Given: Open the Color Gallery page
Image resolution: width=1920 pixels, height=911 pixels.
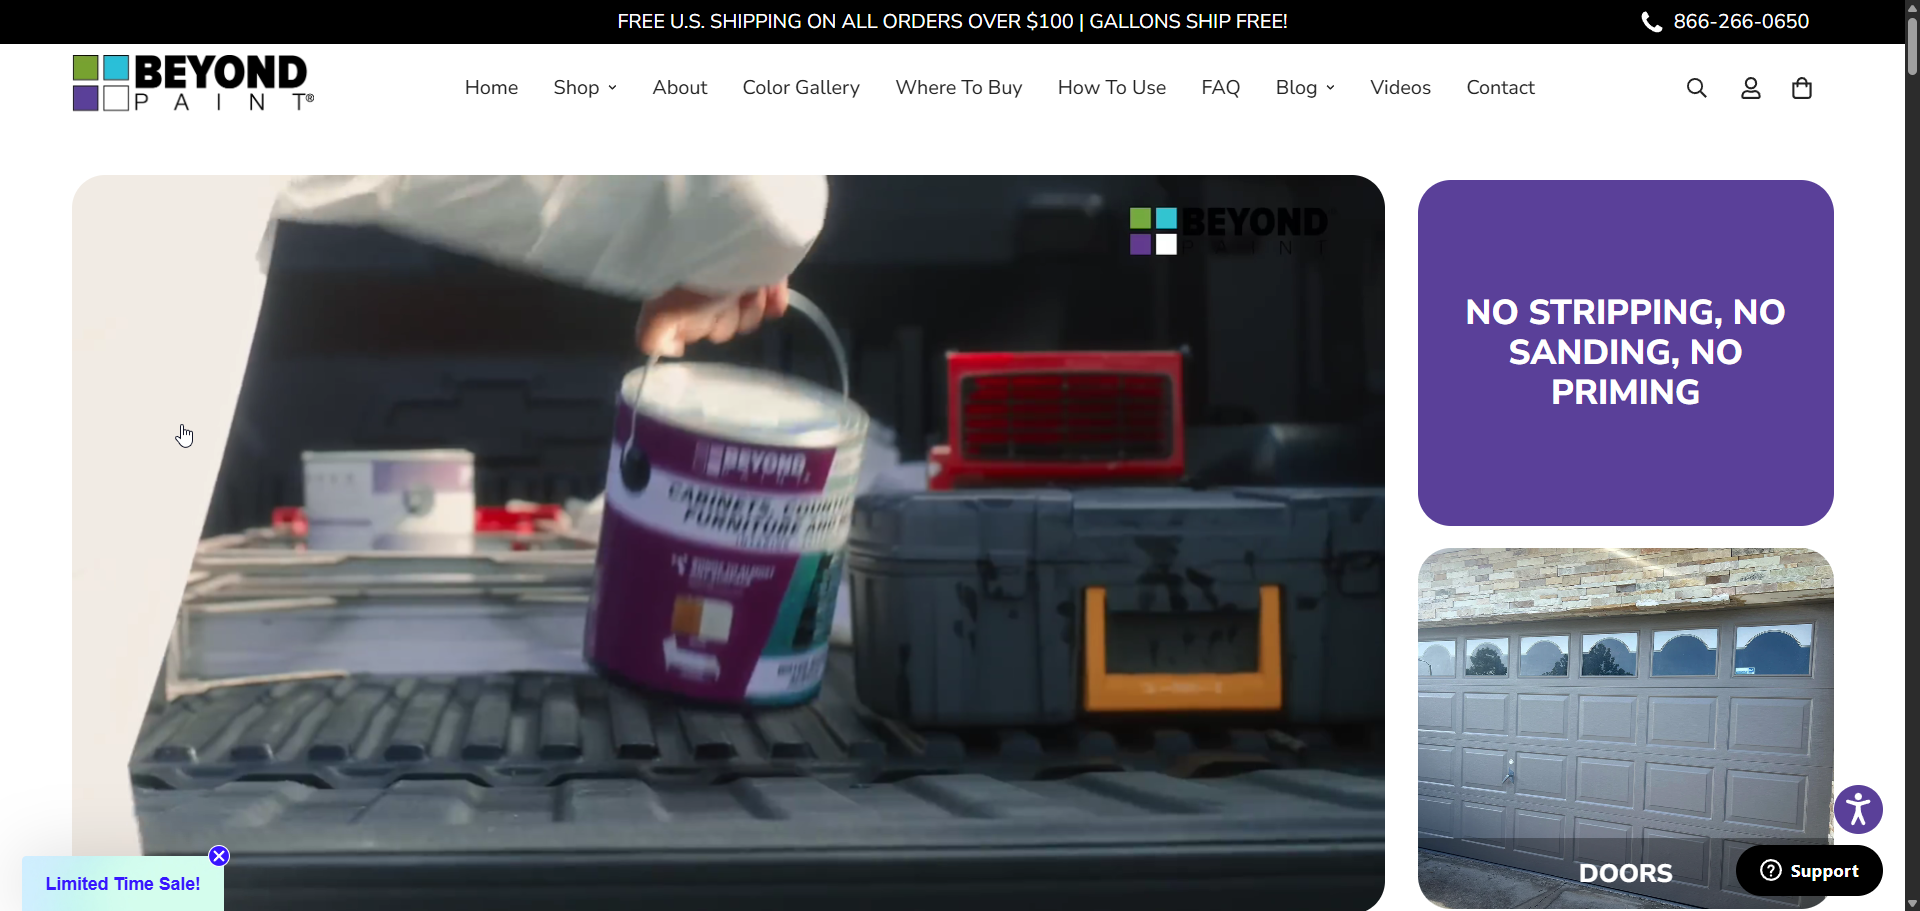Looking at the screenshot, I should click(x=801, y=88).
